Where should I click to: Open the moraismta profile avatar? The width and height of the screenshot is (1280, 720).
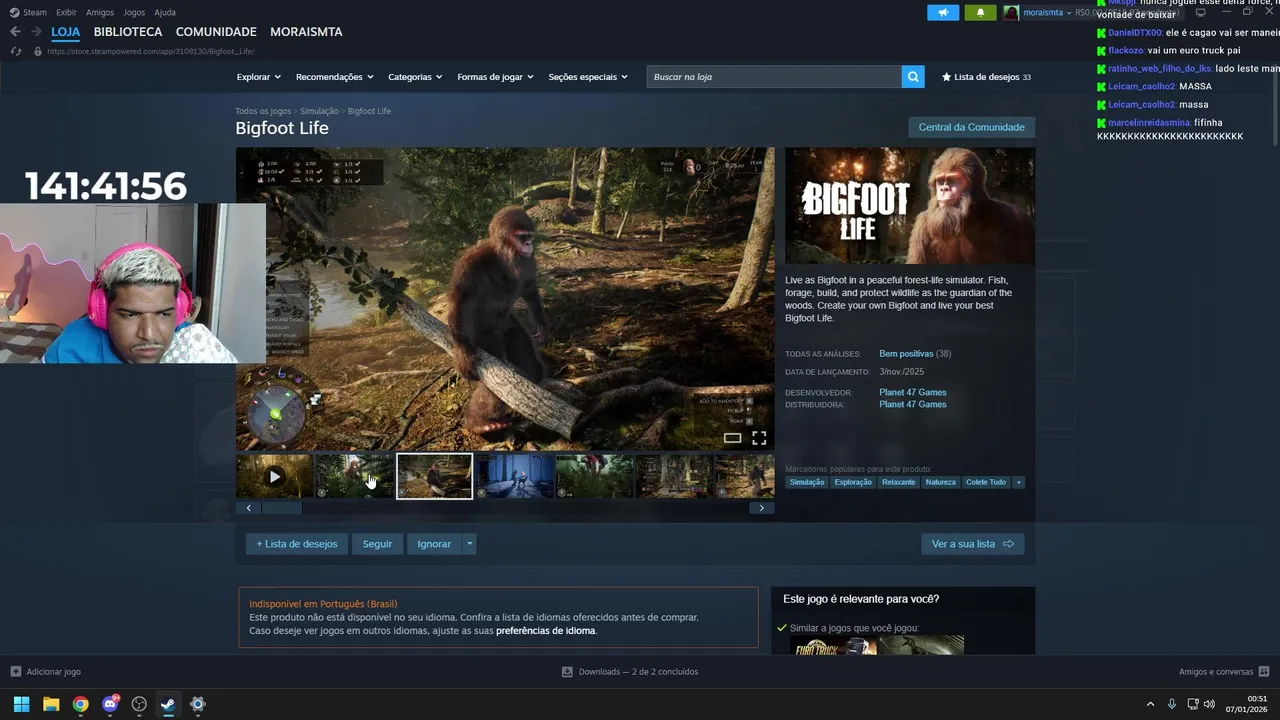coord(1011,13)
